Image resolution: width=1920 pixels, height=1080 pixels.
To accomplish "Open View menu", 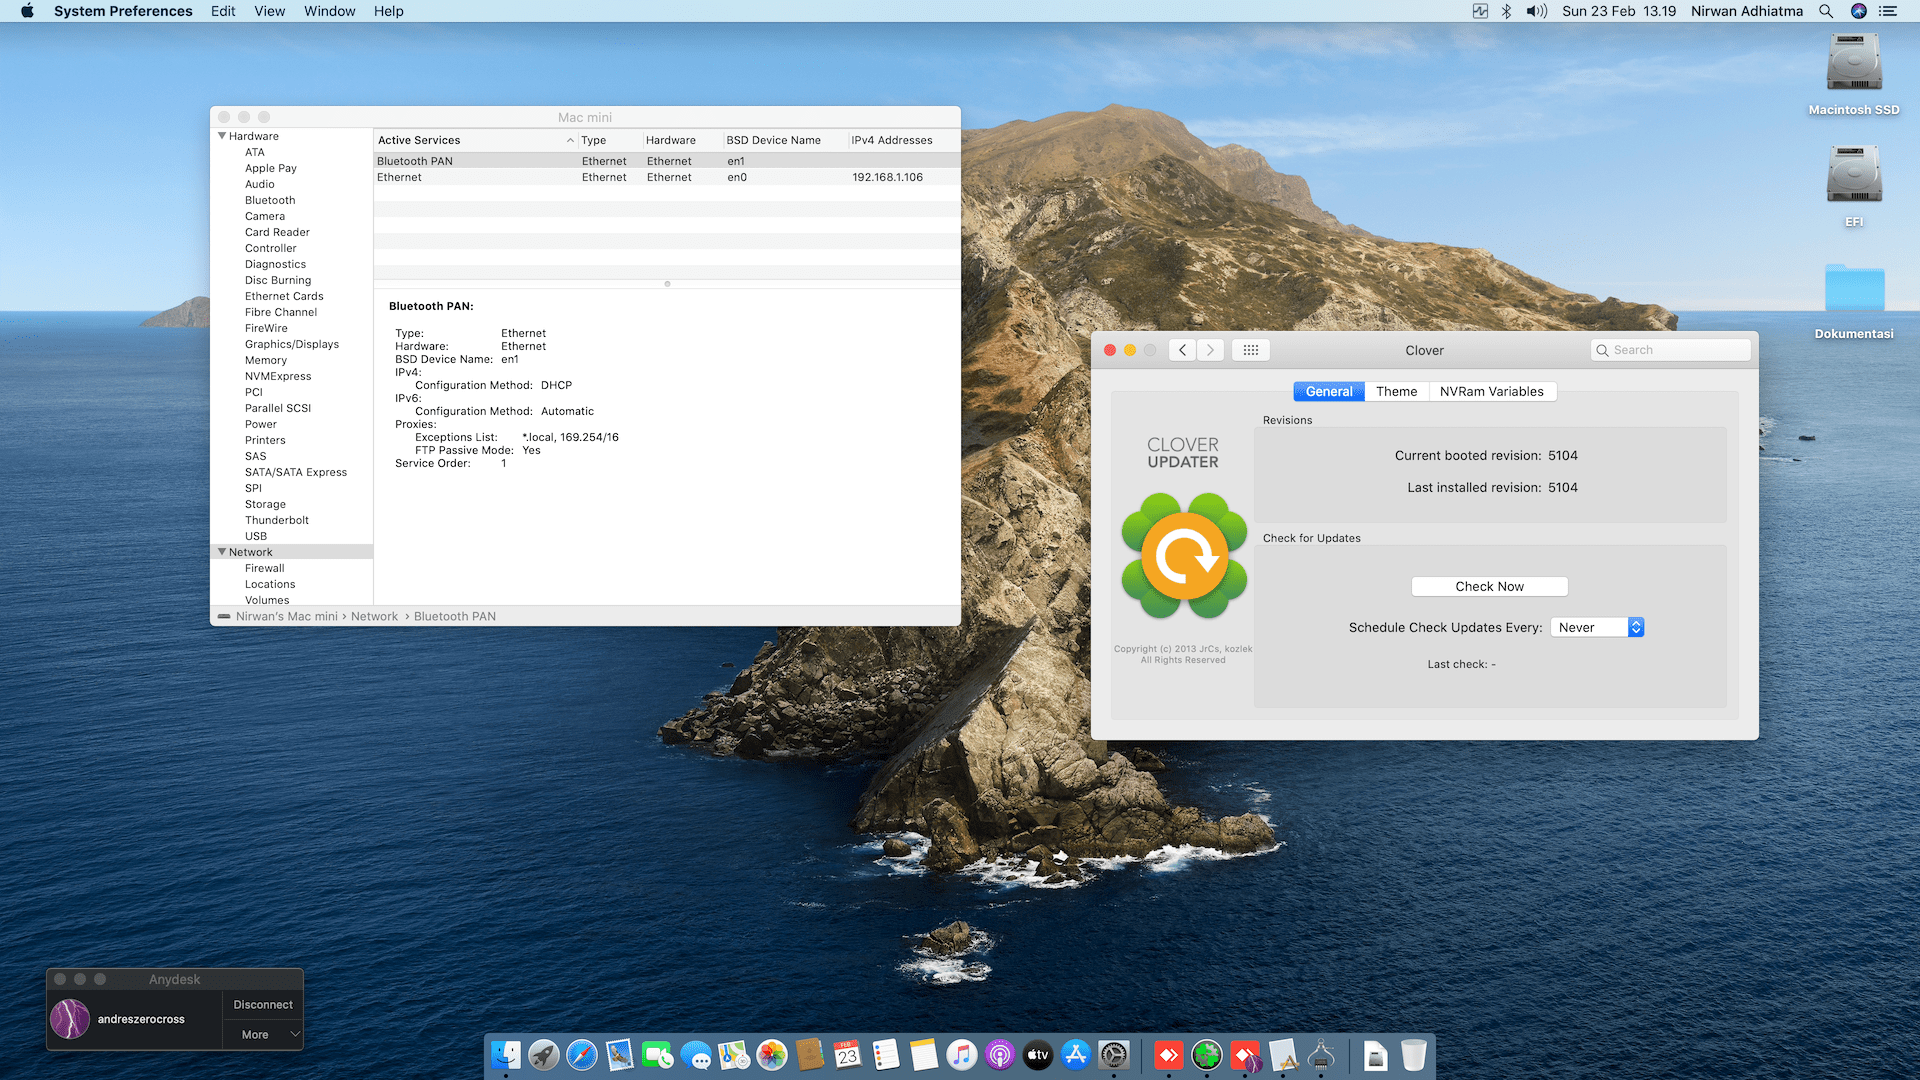I will [x=270, y=11].
